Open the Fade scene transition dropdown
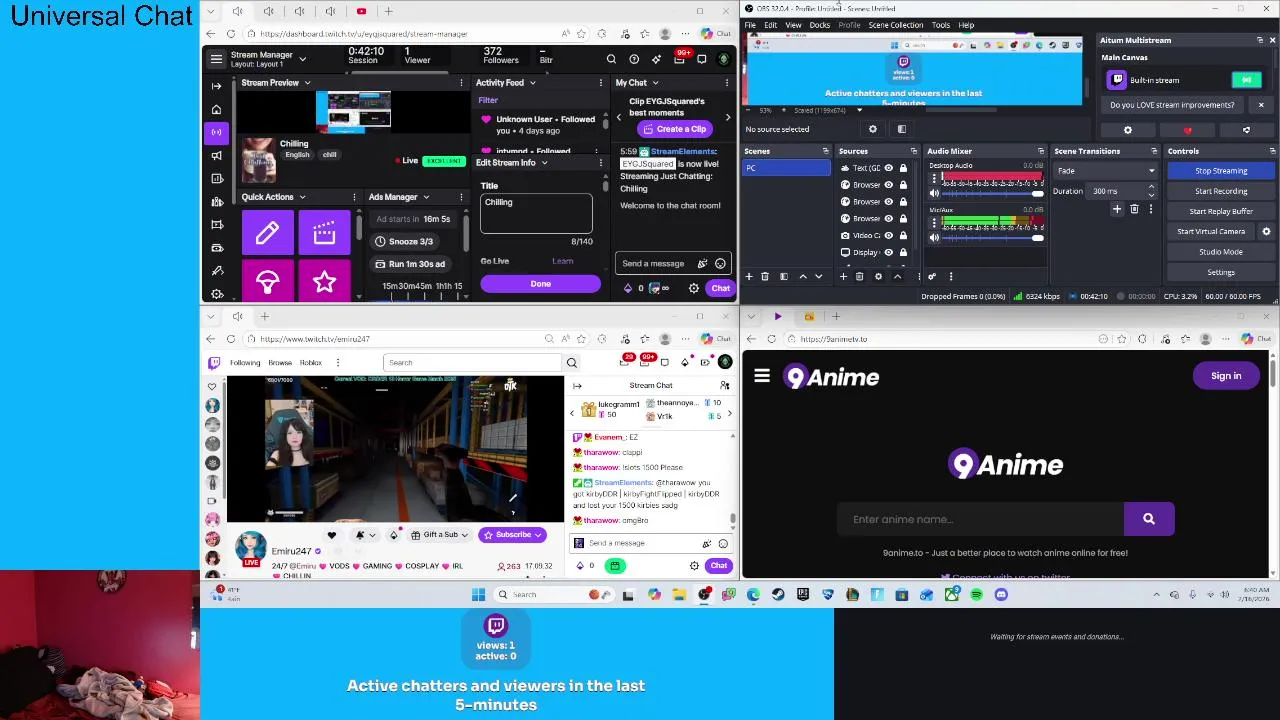The height and width of the screenshot is (720, 1280). pyautogui.click(x=1106, y=171)
